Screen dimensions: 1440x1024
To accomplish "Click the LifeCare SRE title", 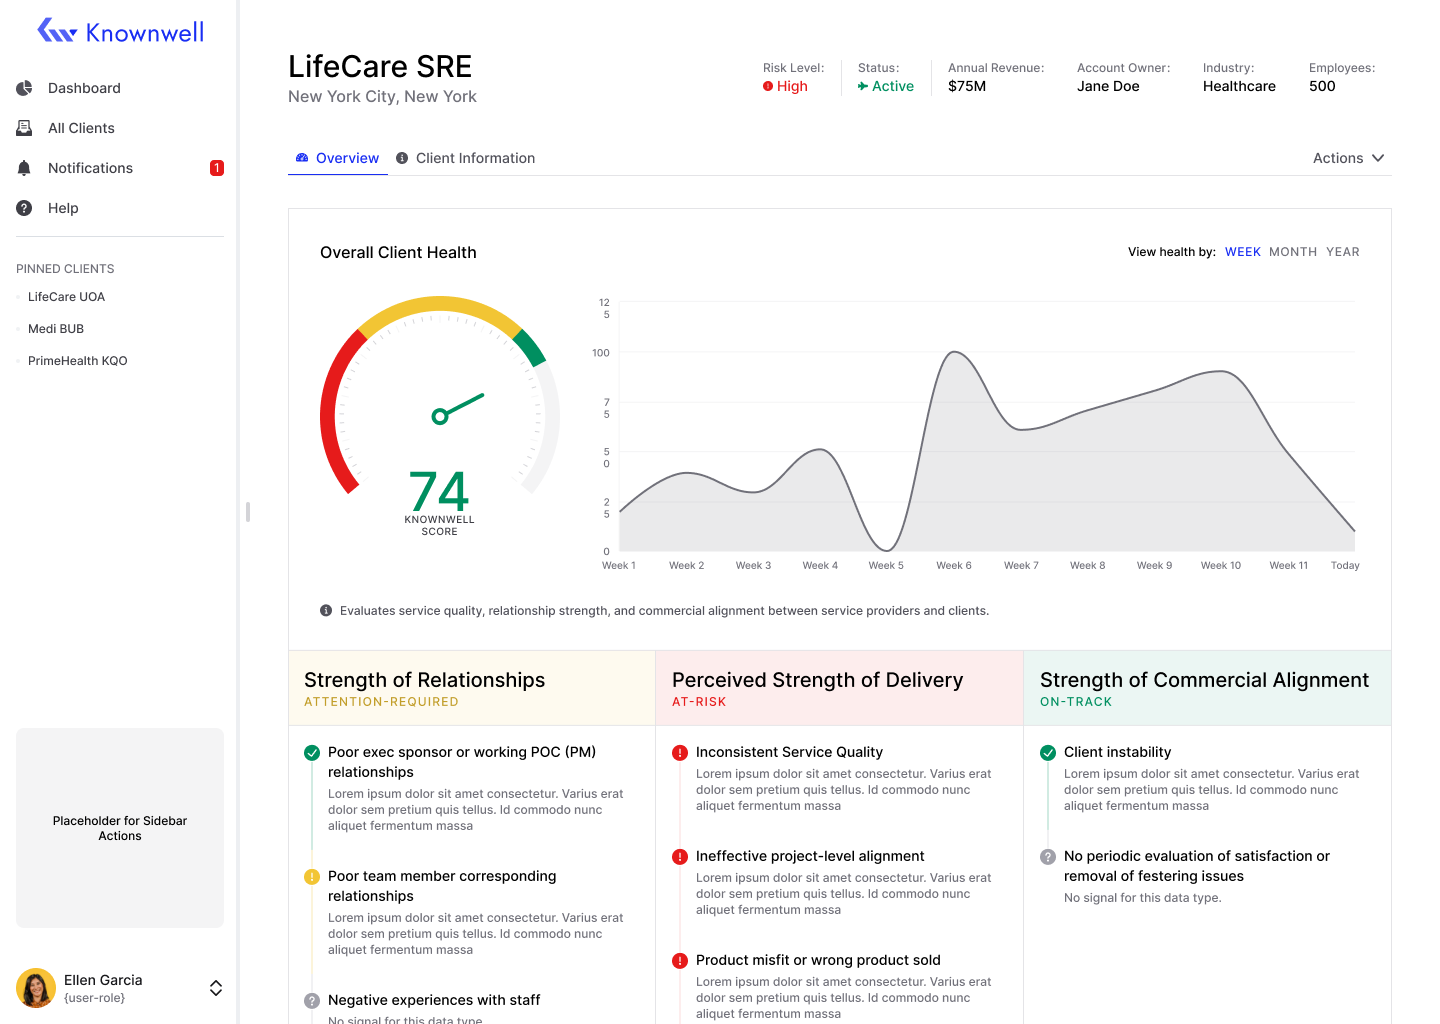I will click(x=380, y=66).
